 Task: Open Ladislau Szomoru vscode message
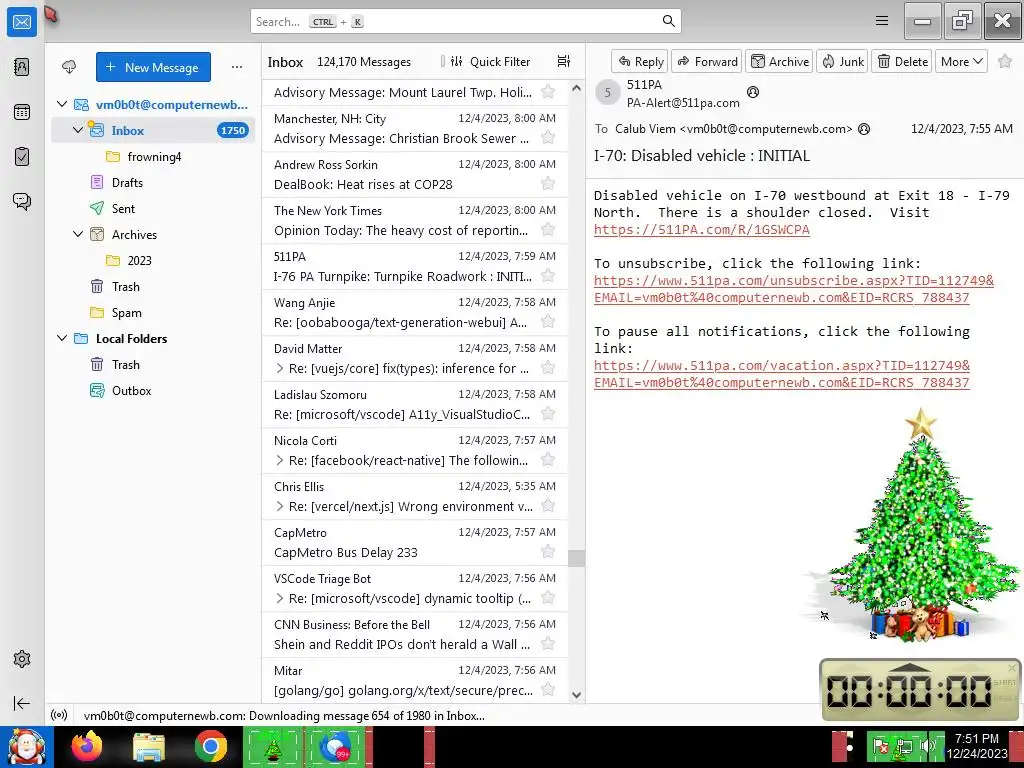click(415, 404)
